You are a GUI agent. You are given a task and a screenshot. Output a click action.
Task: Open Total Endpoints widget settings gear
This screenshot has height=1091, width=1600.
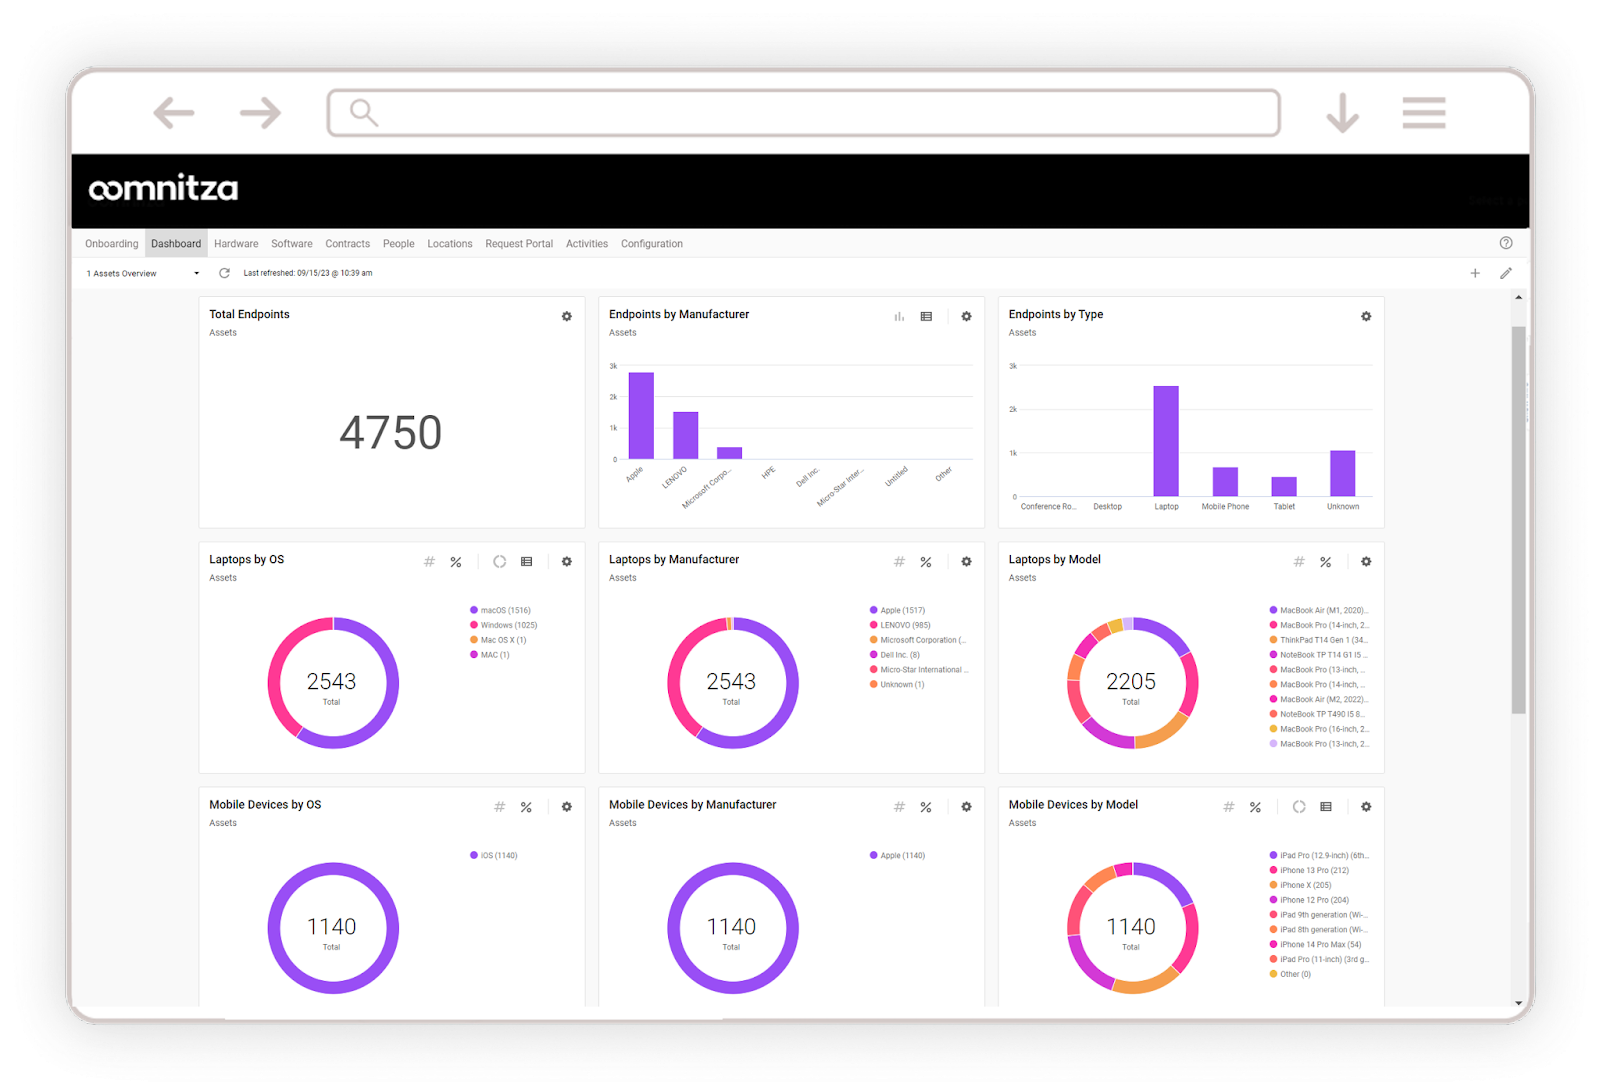point(567,316)
